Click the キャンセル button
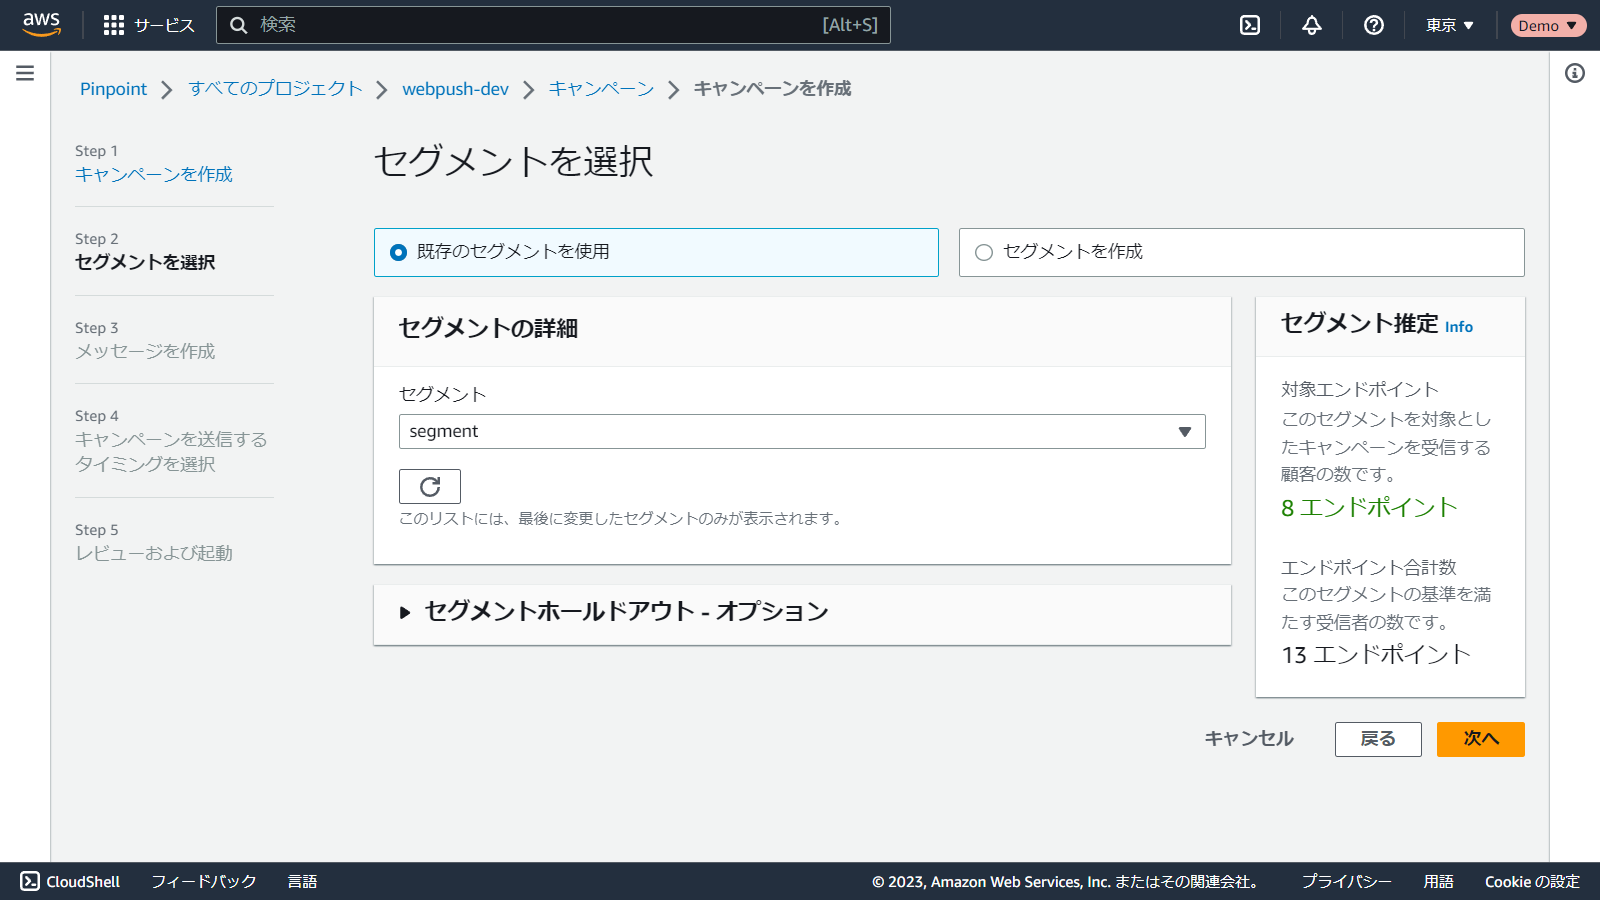1600x900 pixels. [1249, 739]
